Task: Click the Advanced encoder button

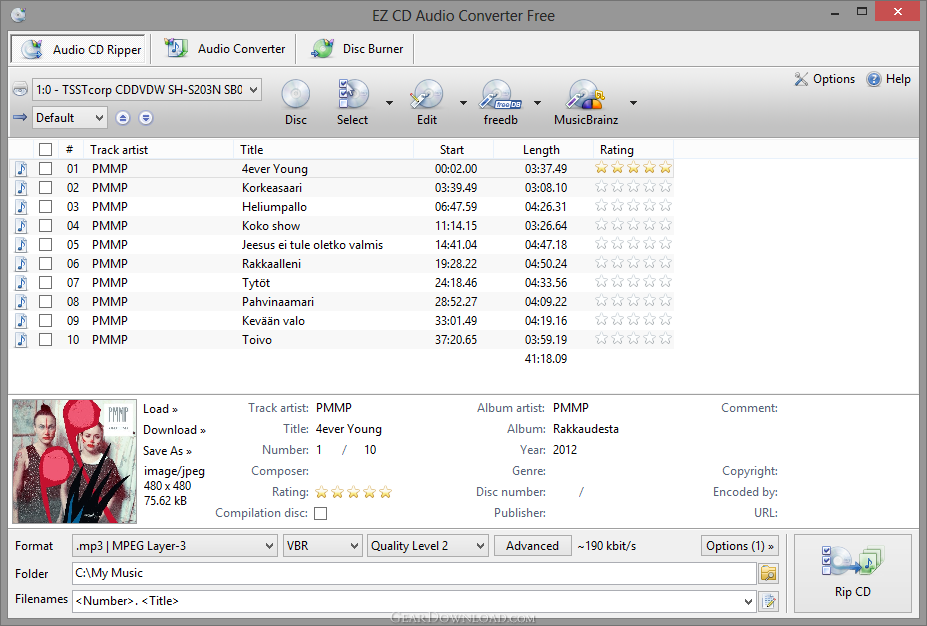Action: point(532,546)
